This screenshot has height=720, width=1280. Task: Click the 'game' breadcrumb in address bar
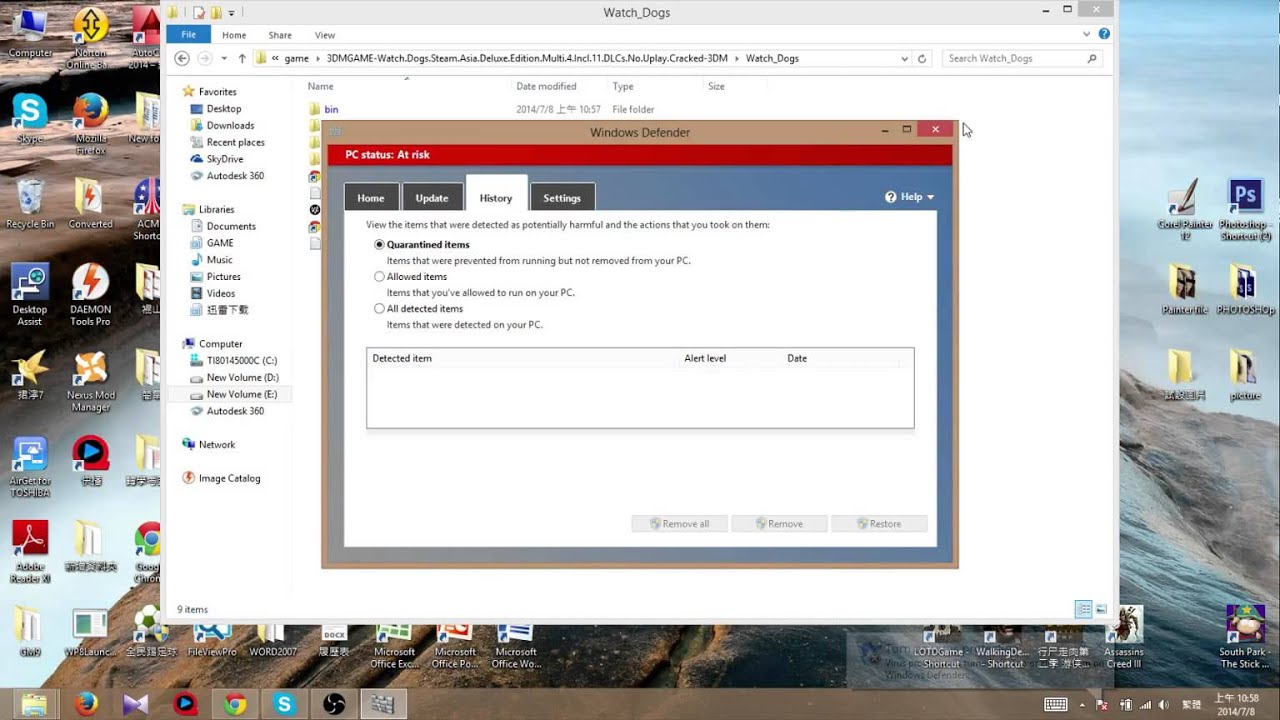click(x=296, y=58)
